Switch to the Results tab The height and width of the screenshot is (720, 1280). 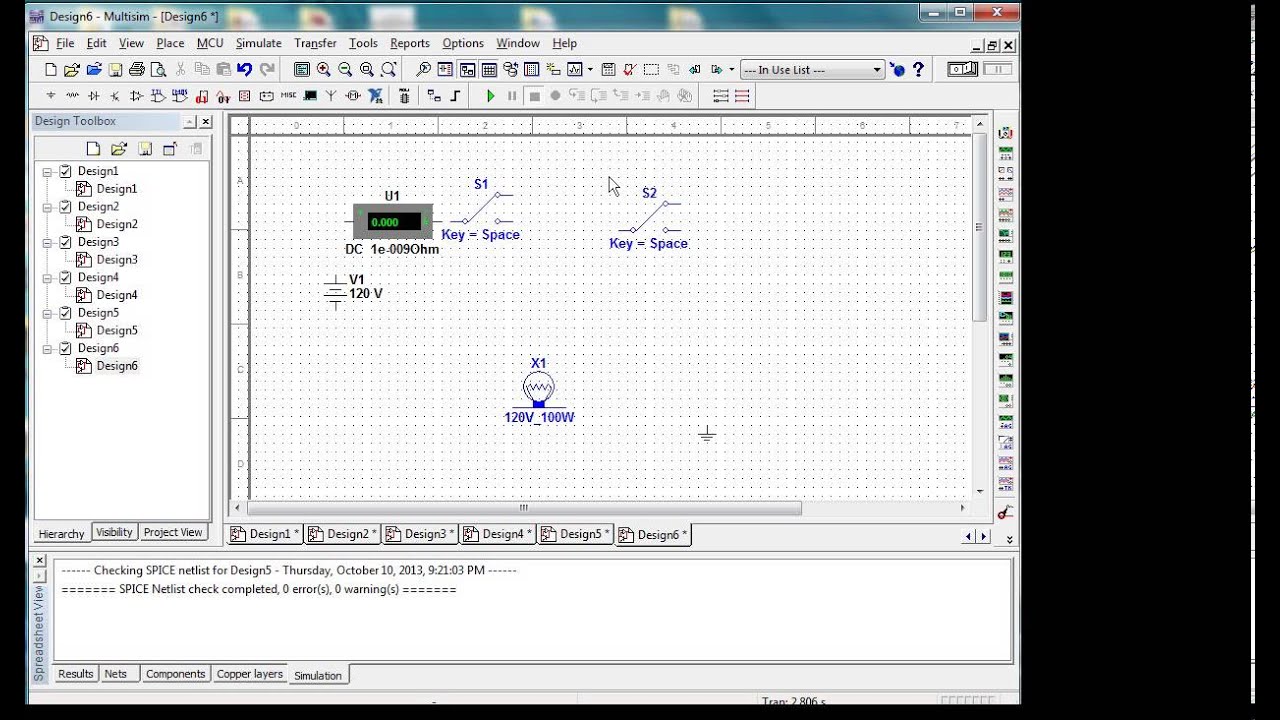tap(75, 674)
